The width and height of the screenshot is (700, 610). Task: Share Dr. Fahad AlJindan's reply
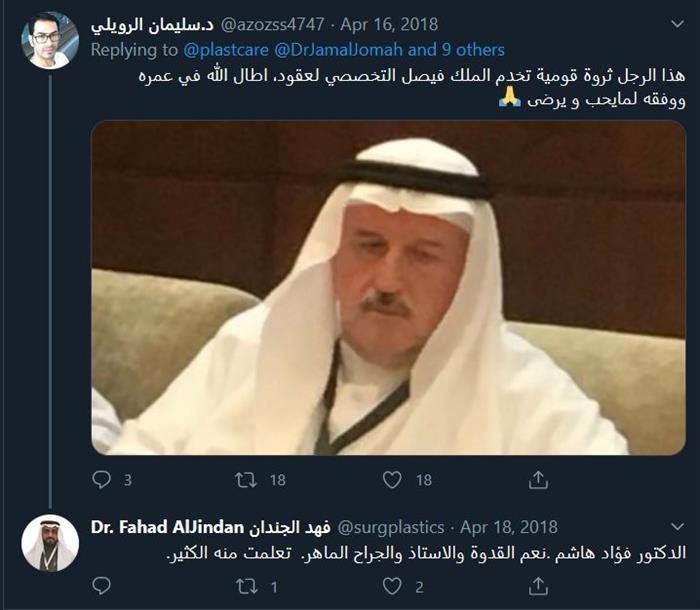(x=539, y=585)
